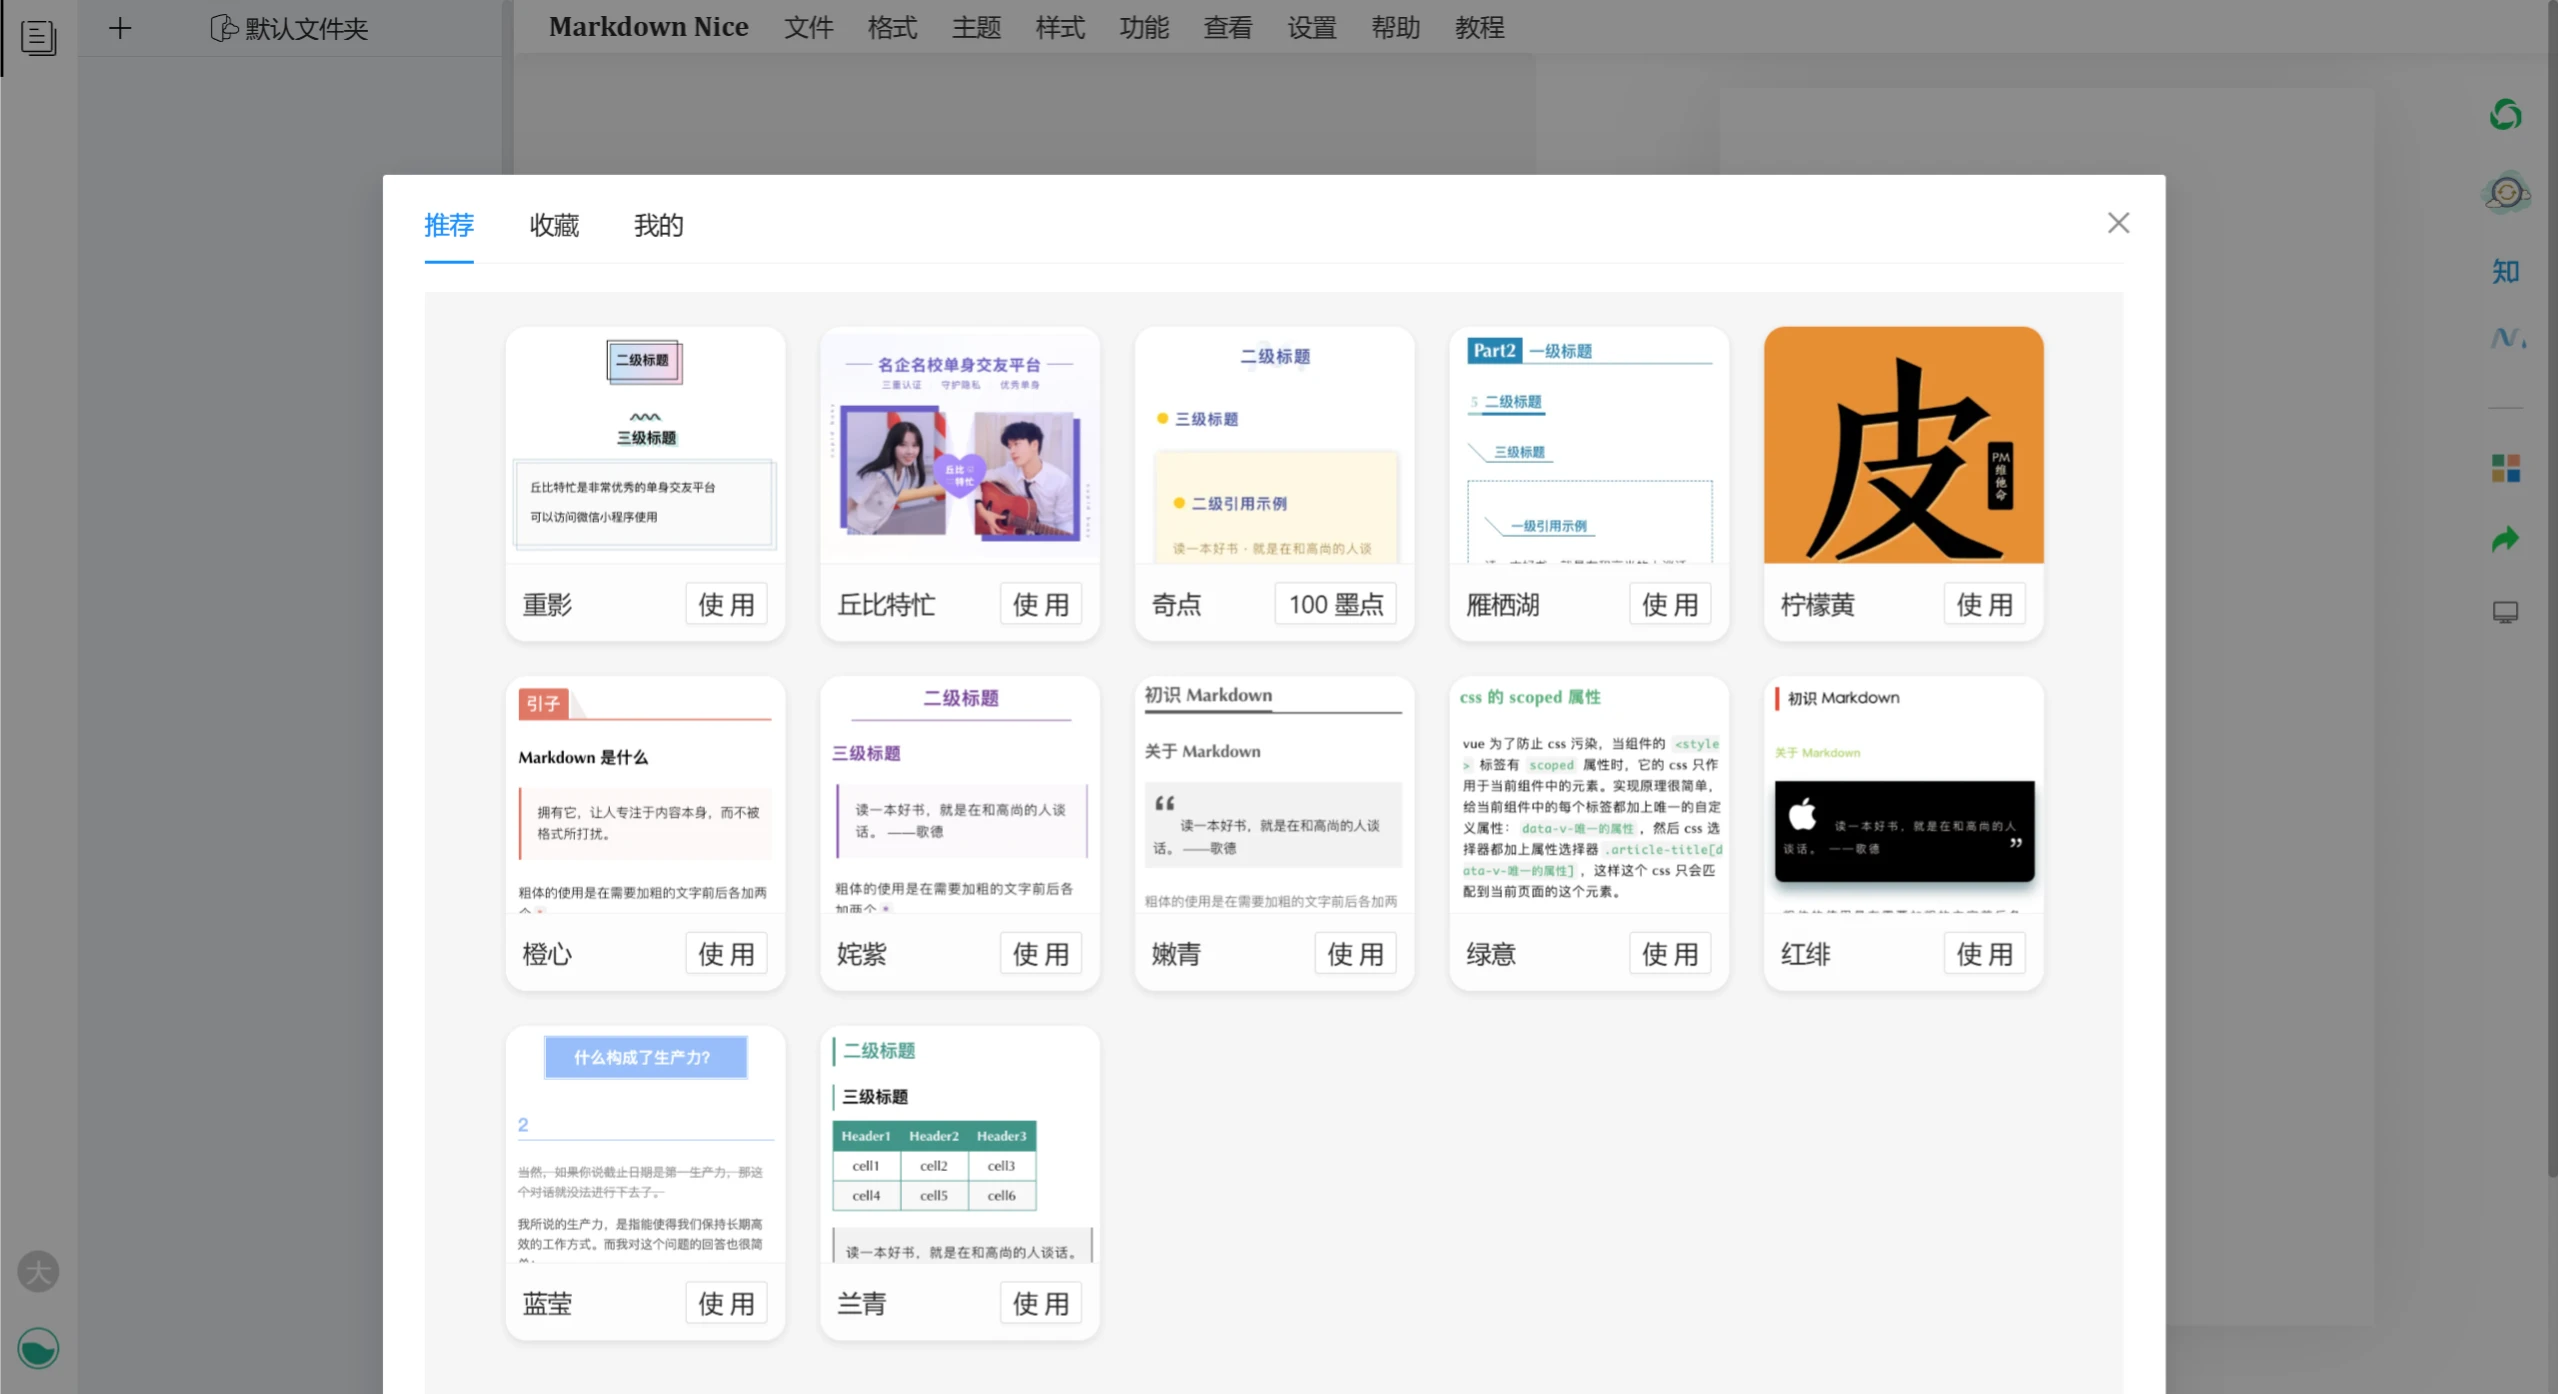
Task: Open the 功能 menu
Action: coord(1143,27)
